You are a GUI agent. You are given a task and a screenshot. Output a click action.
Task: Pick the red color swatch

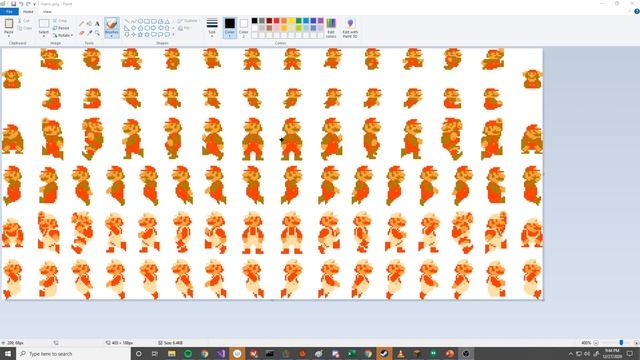click(277, 20)
